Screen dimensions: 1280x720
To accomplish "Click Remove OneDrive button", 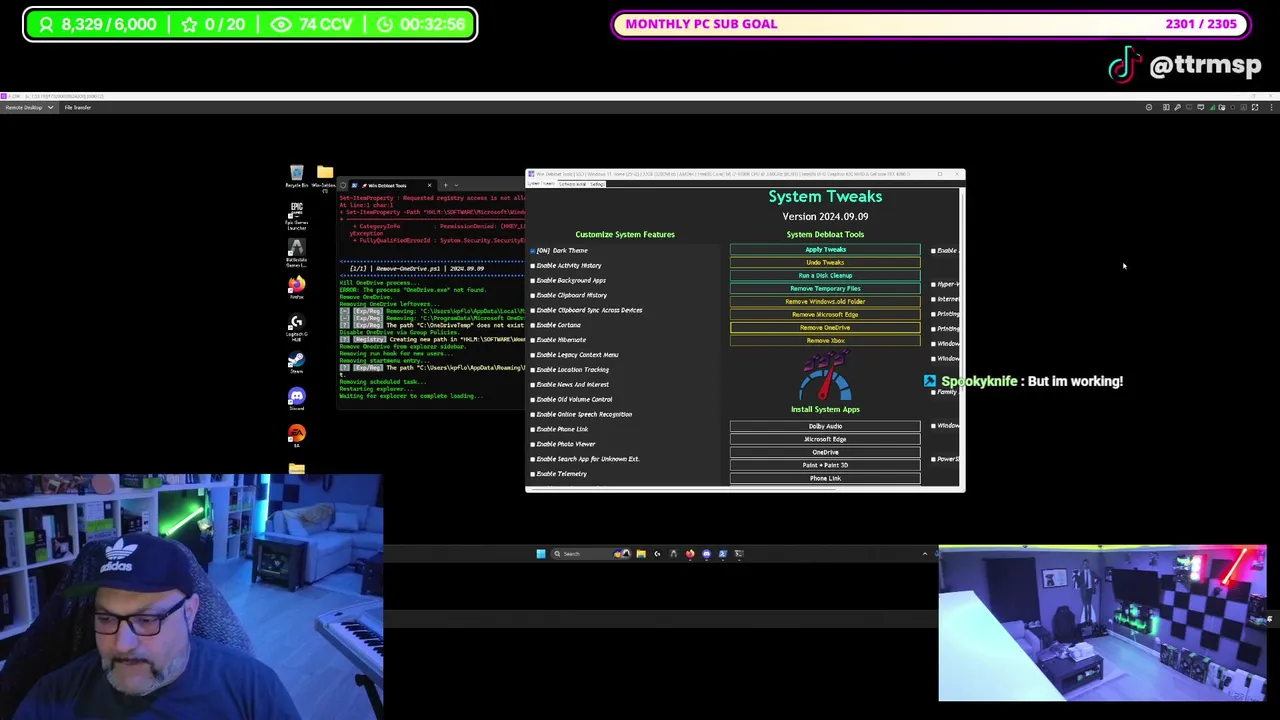I will coord(825,328).
